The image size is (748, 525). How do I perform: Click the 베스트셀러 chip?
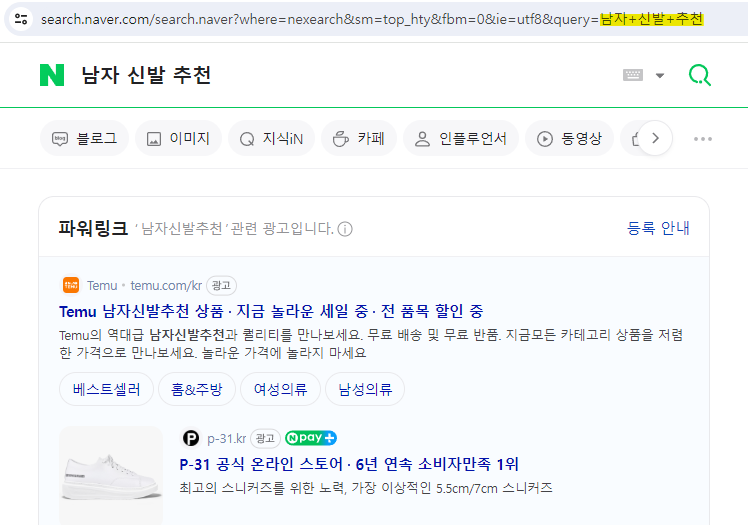(106, 389)
